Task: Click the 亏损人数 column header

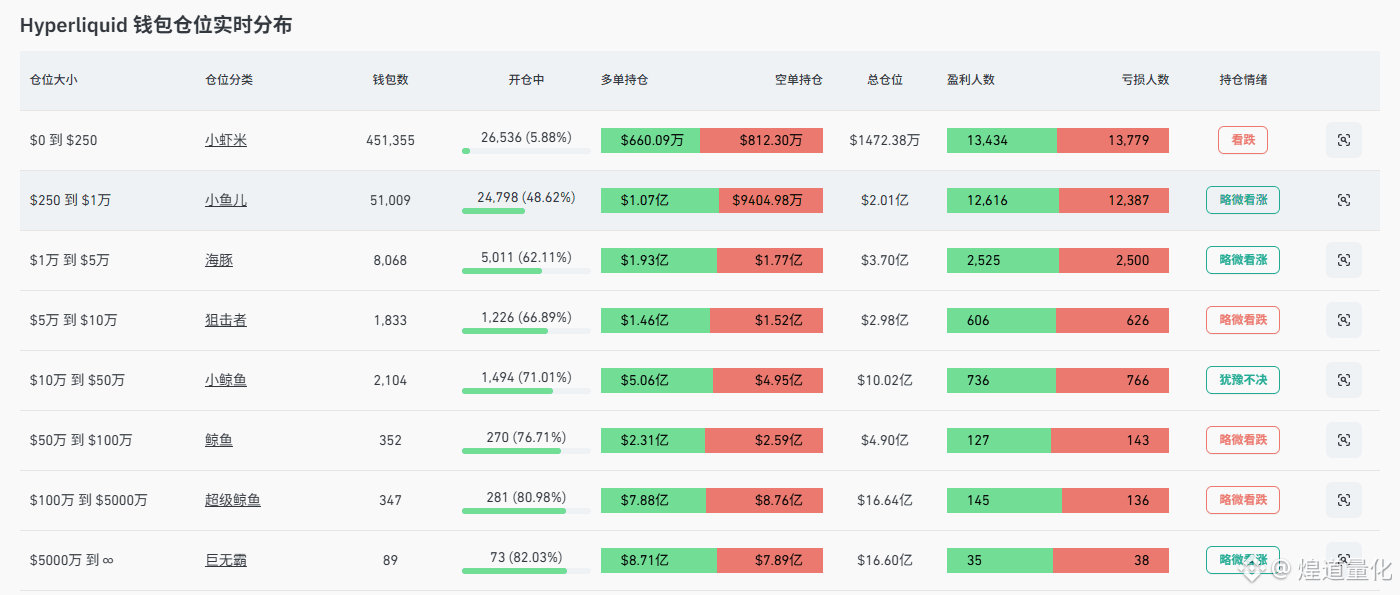Action: [x=1145, y=80]
